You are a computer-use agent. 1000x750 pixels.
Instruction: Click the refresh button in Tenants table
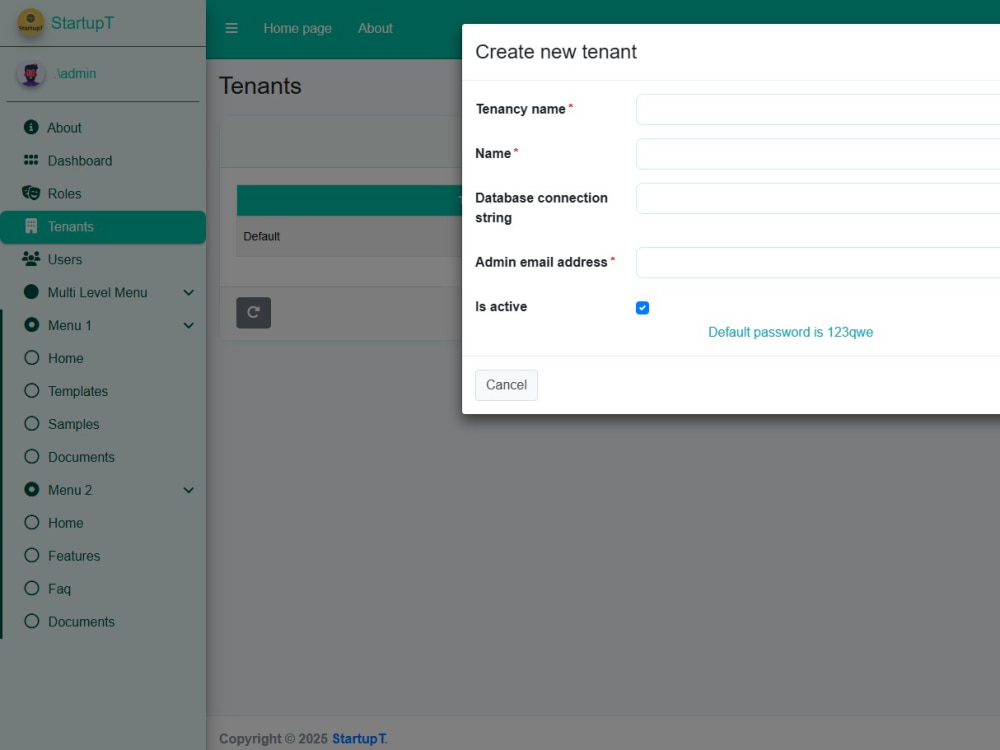tap(254, 312)
